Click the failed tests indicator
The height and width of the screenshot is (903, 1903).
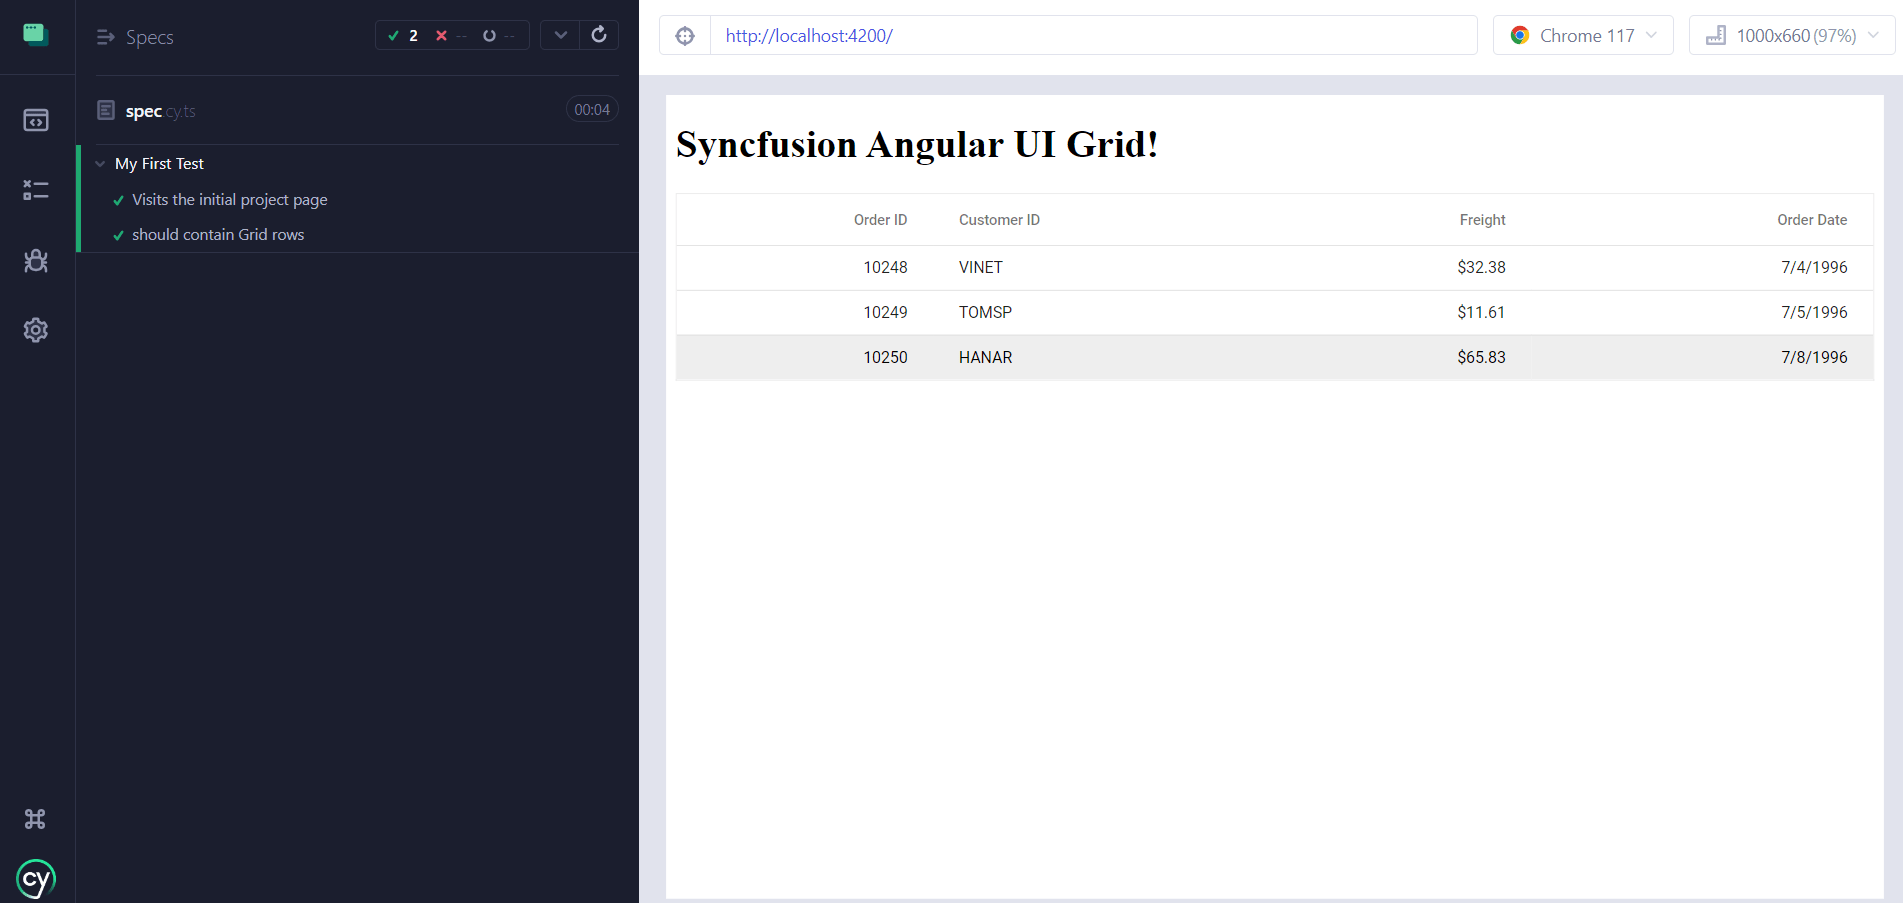tap(449, 34)
